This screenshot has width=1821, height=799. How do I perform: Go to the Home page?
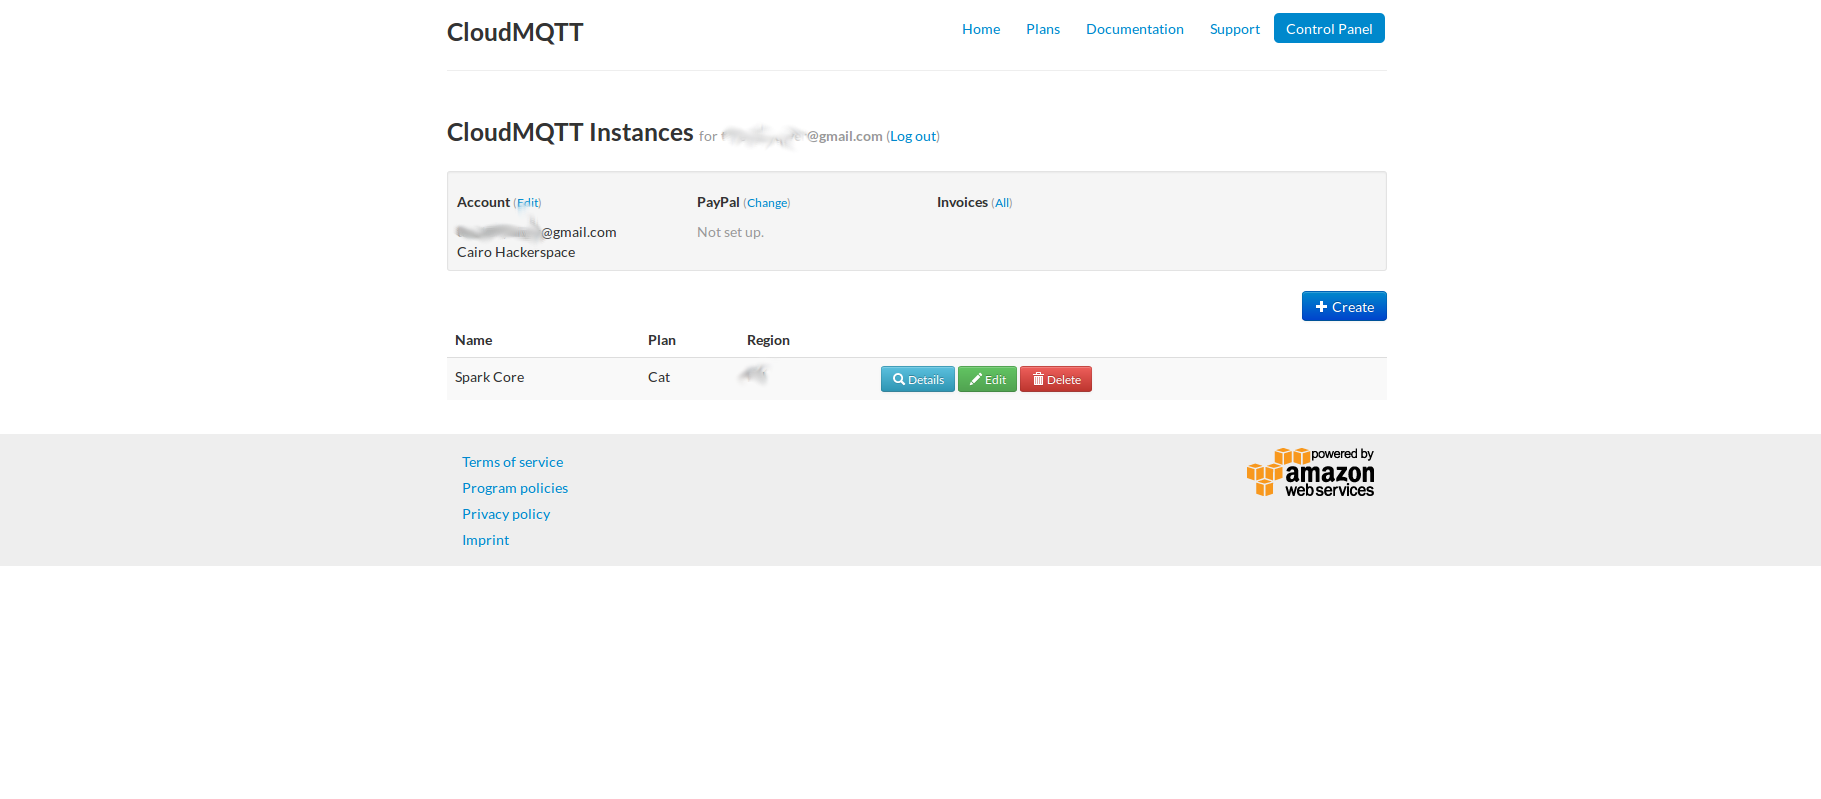click(x=981, y=29)
